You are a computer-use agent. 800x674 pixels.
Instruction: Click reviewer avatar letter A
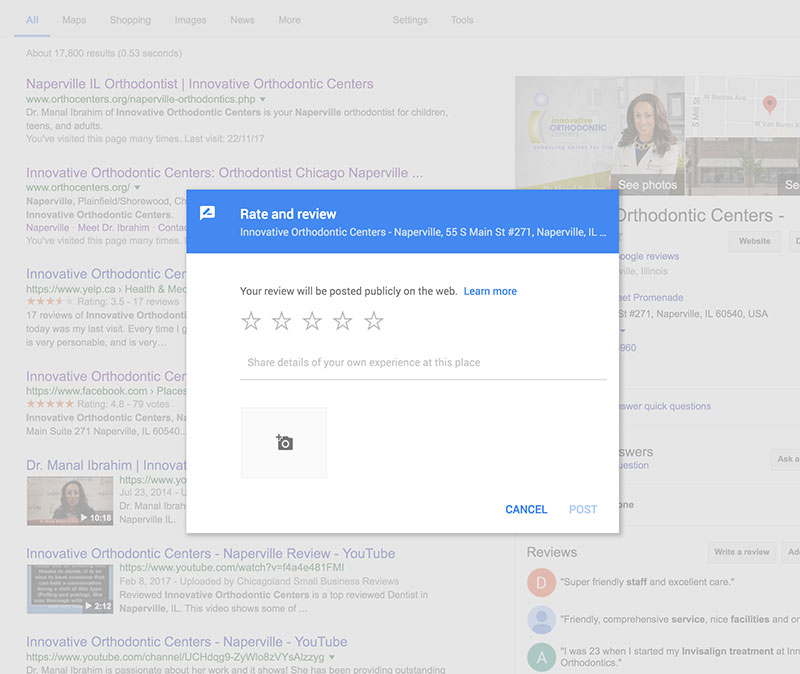pyautogui.click(x=541, y=657)
